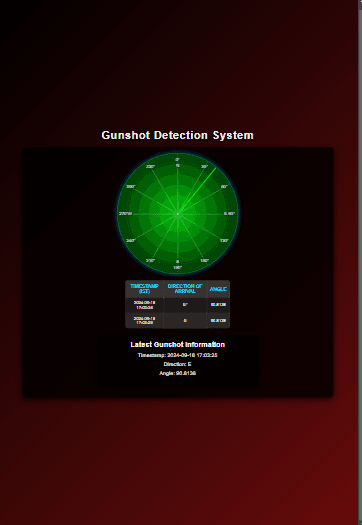Image resolution: width=362 pixels, height=525 pixels.
Task: Click the Timestamp (IST) column header
Action: [x=144, y=289]
